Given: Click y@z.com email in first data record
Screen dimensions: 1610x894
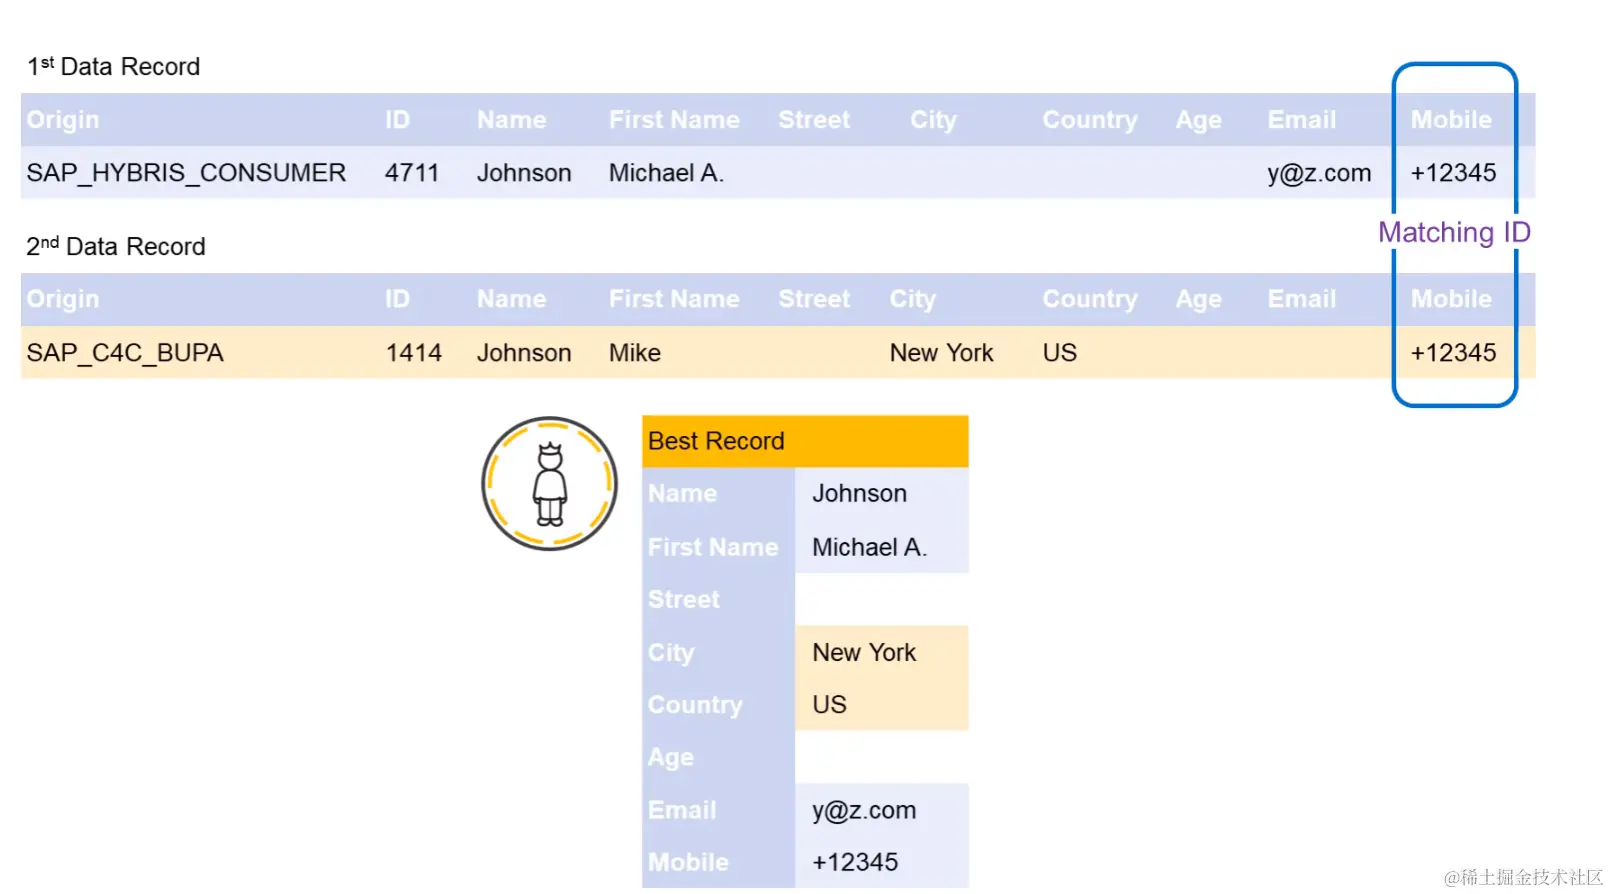Looking at the screenshot, I should (1319, 173).
